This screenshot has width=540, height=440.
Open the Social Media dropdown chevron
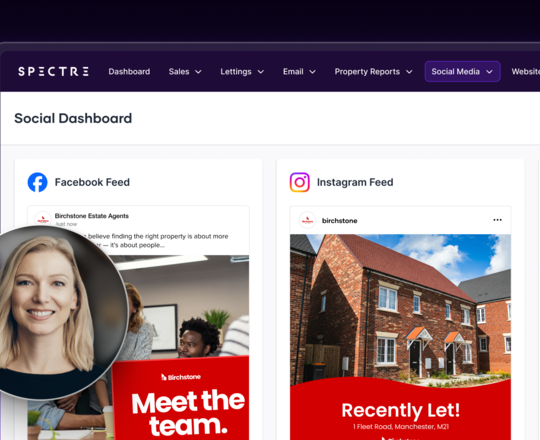489,72
